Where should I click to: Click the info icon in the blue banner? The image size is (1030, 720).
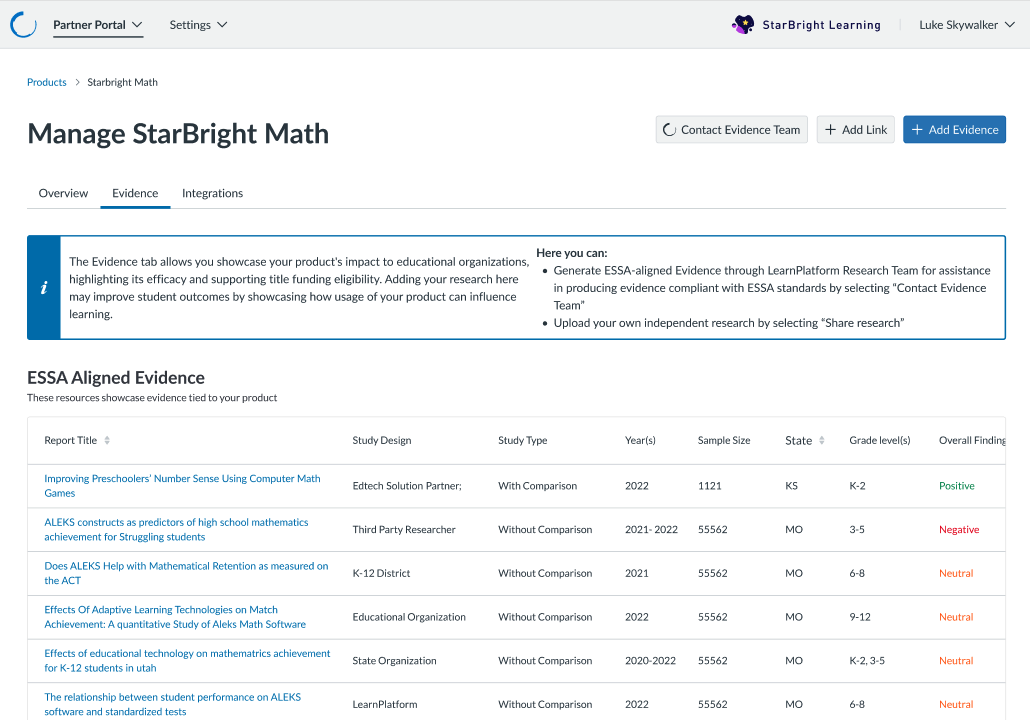[44, 288]
